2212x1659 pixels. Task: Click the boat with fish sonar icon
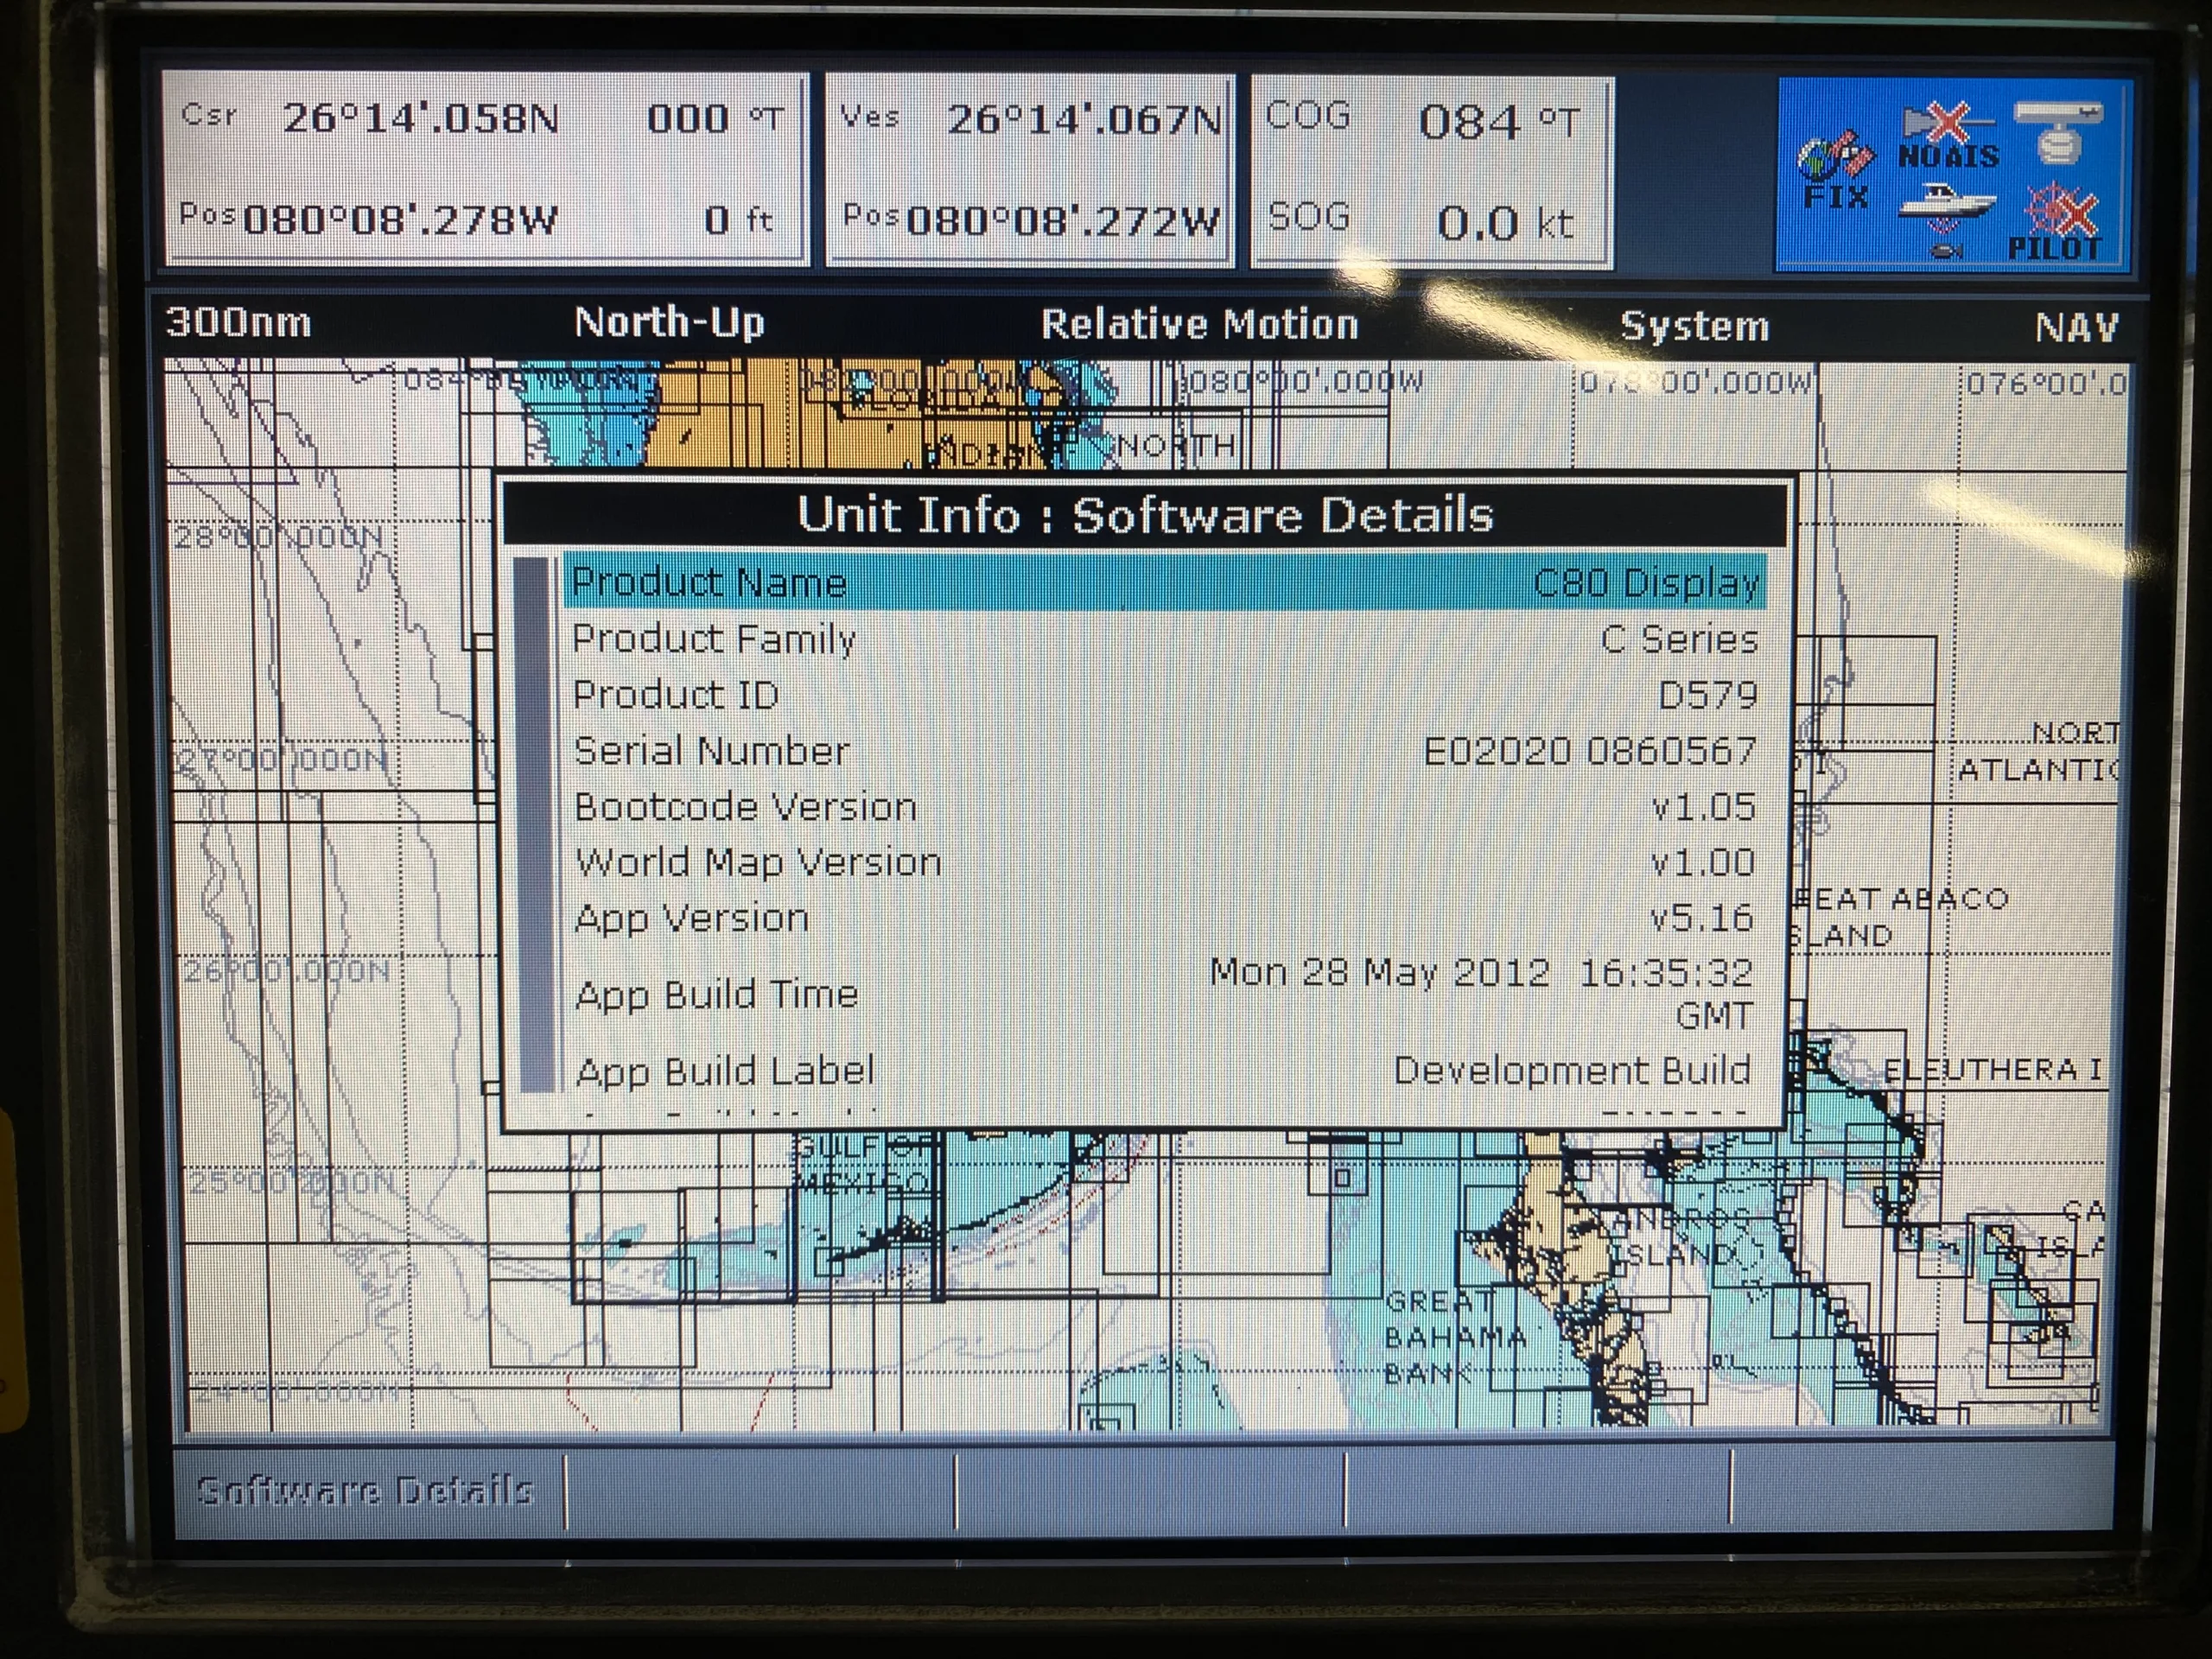[1945, 221]
